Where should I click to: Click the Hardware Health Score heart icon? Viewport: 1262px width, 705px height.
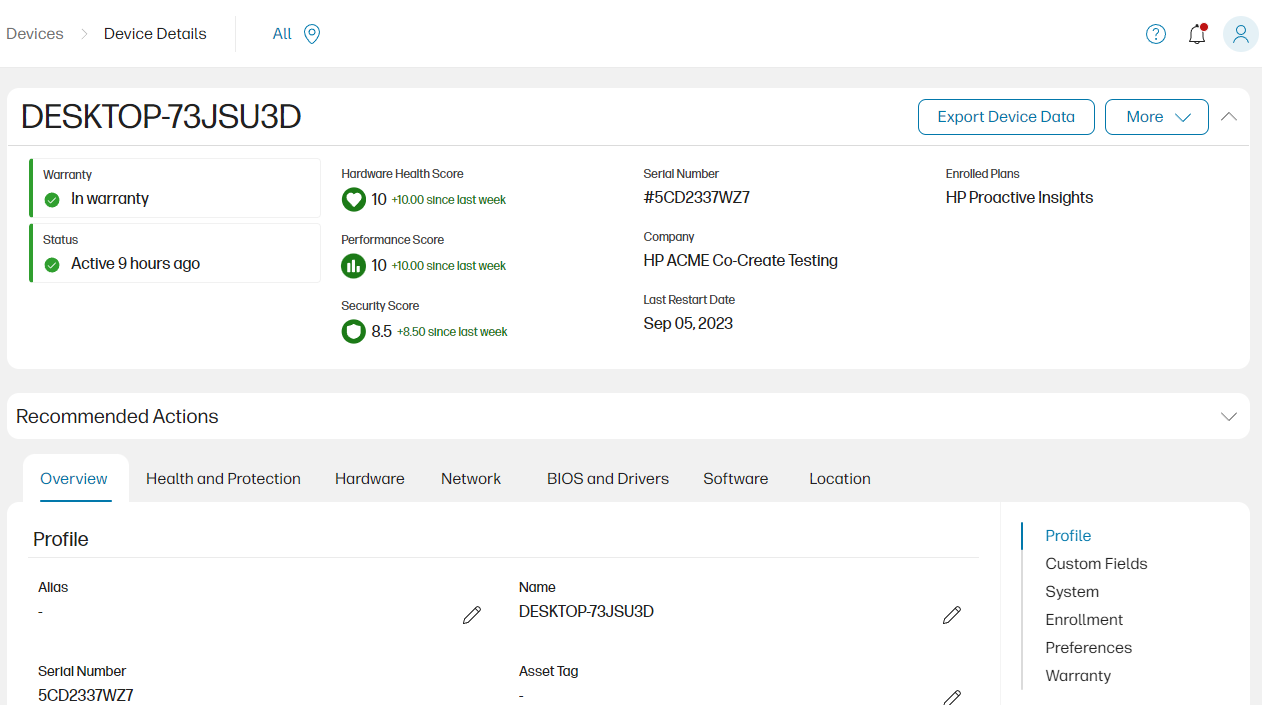[x=353, y=199]
